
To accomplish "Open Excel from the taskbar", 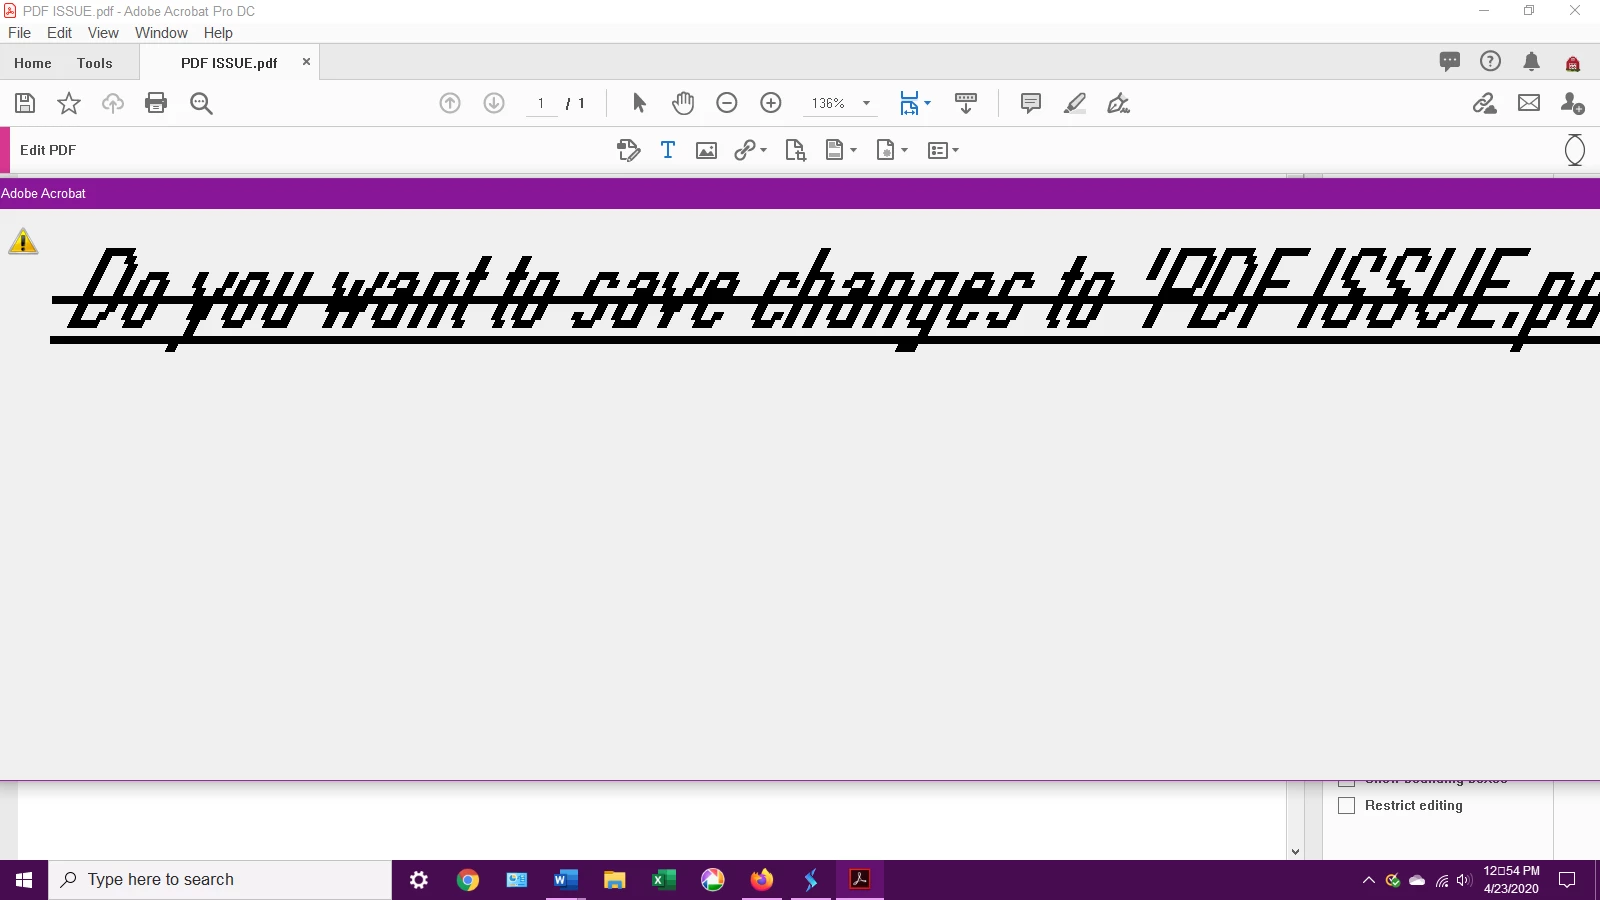I will 663,880.
